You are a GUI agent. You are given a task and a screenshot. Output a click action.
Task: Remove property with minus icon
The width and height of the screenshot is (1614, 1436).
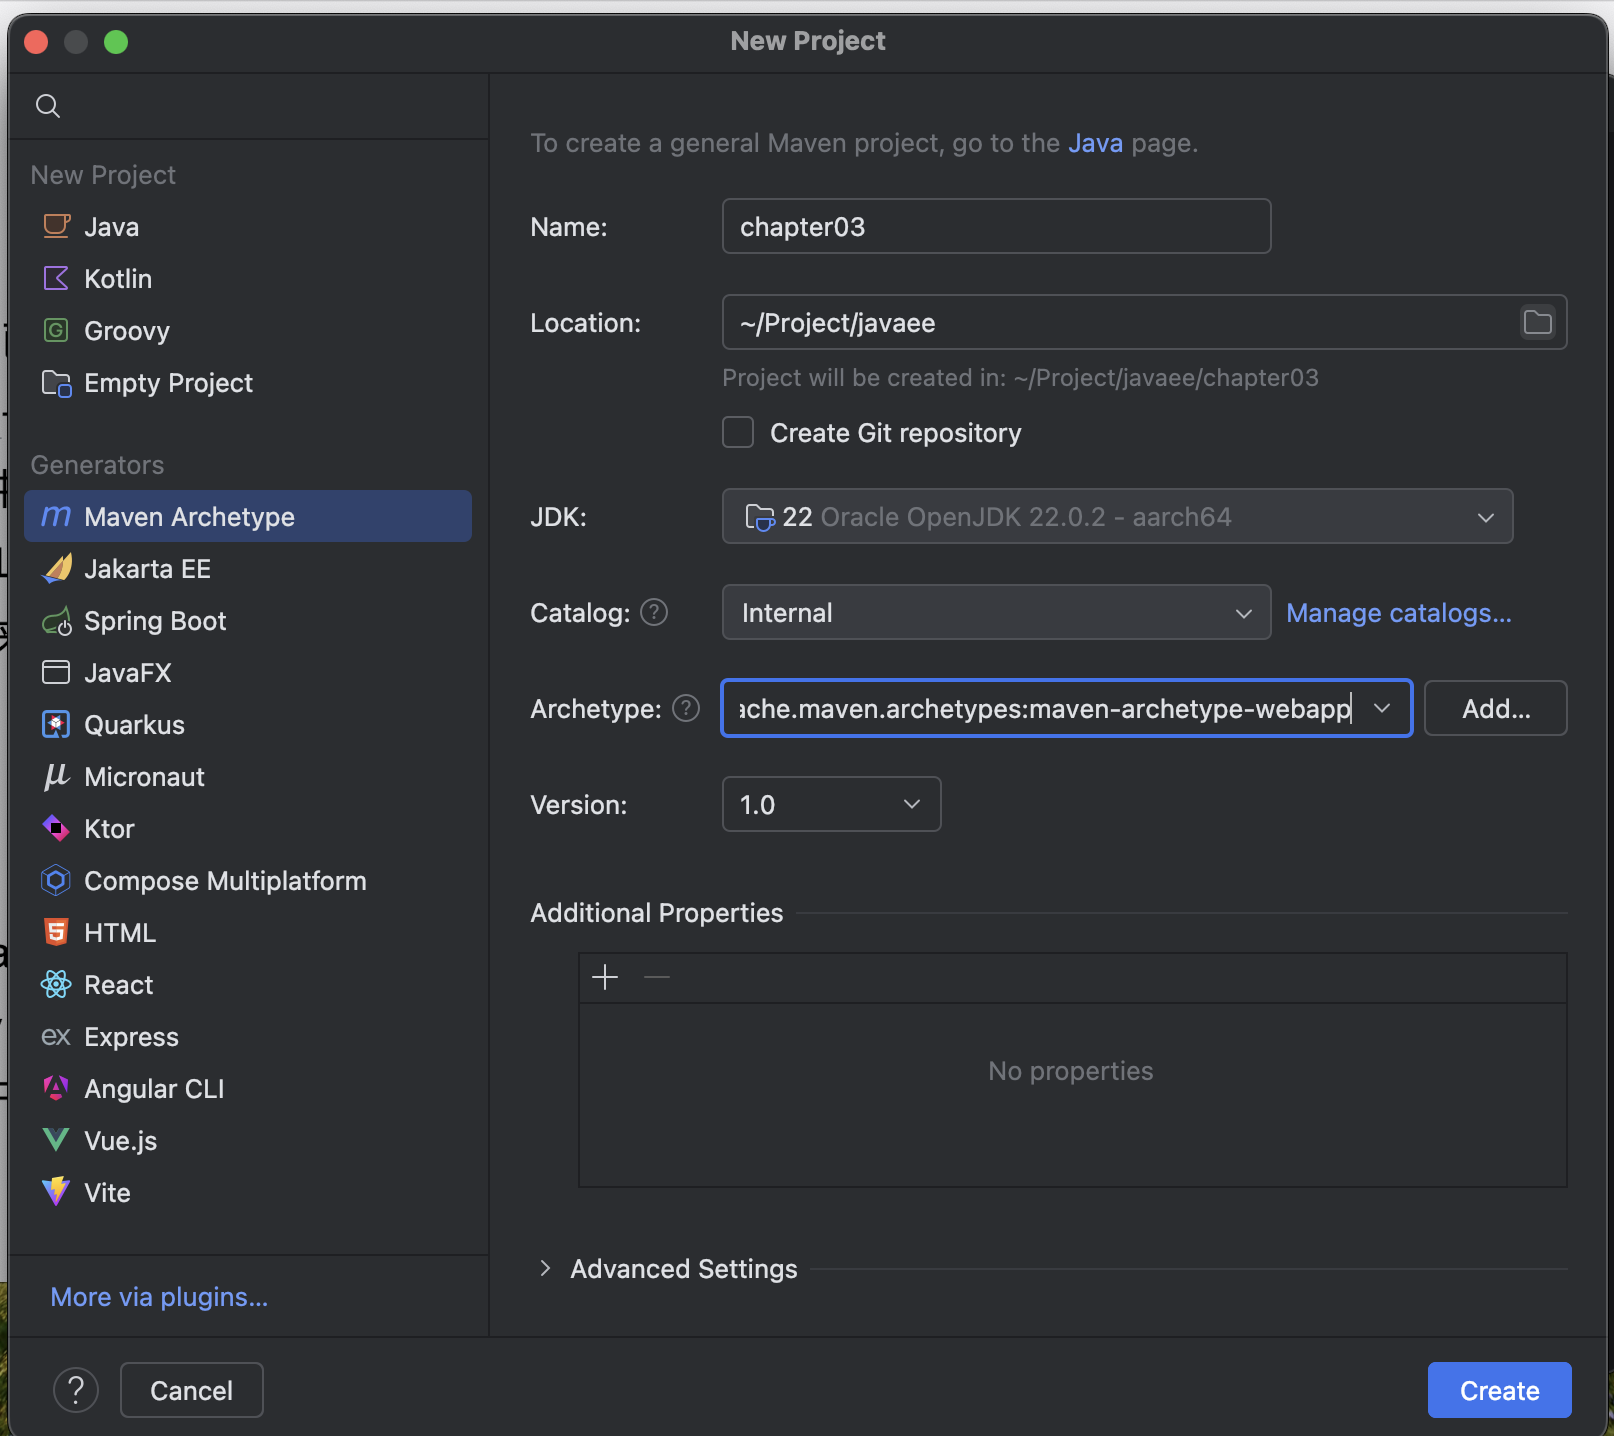[657, 977]
